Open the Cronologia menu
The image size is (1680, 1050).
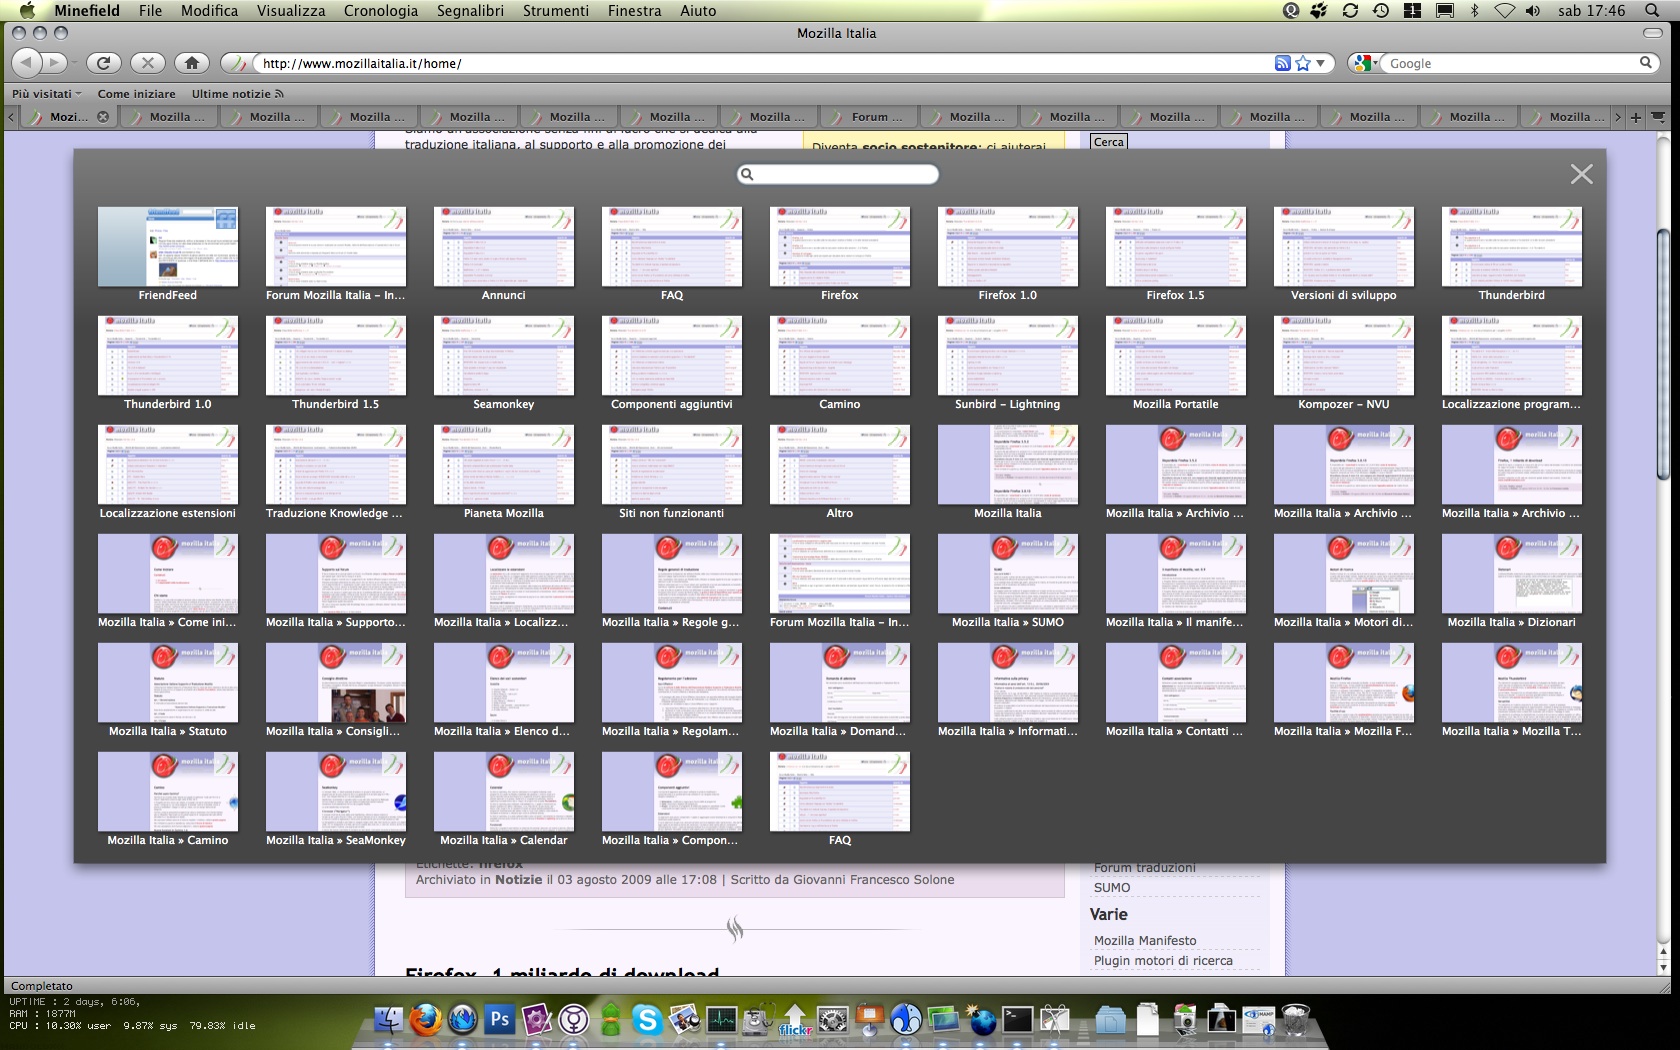click(381, 10)
